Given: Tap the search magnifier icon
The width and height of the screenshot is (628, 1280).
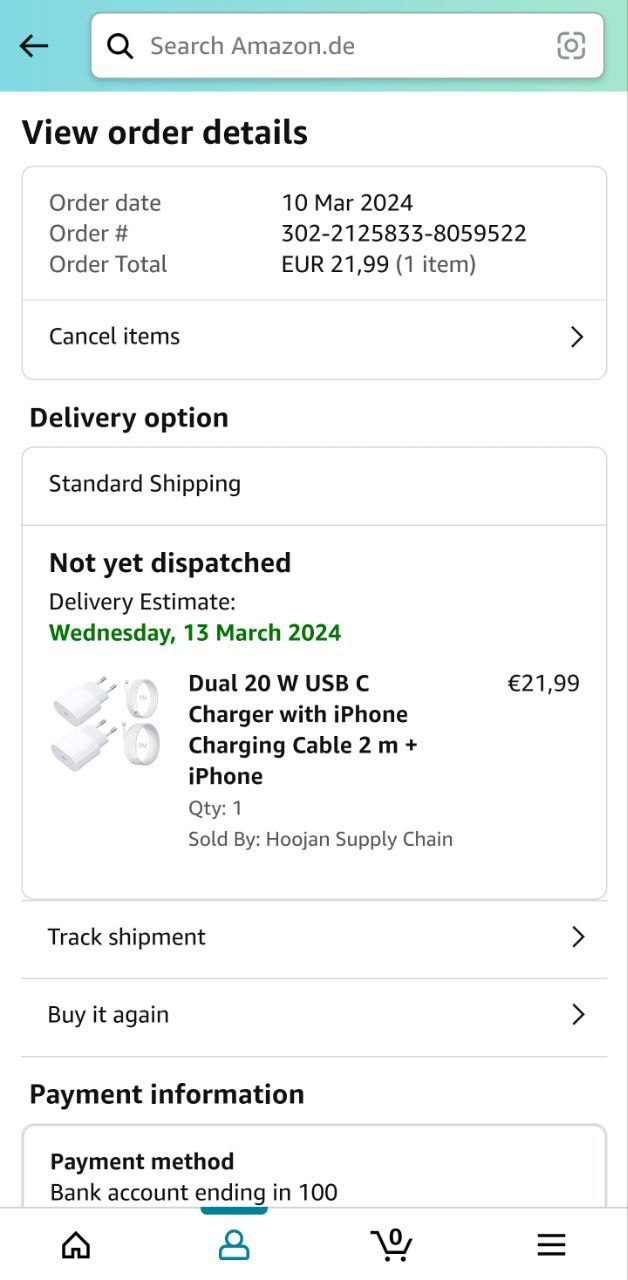Looking at the screenshot, I should click(121, 46).
